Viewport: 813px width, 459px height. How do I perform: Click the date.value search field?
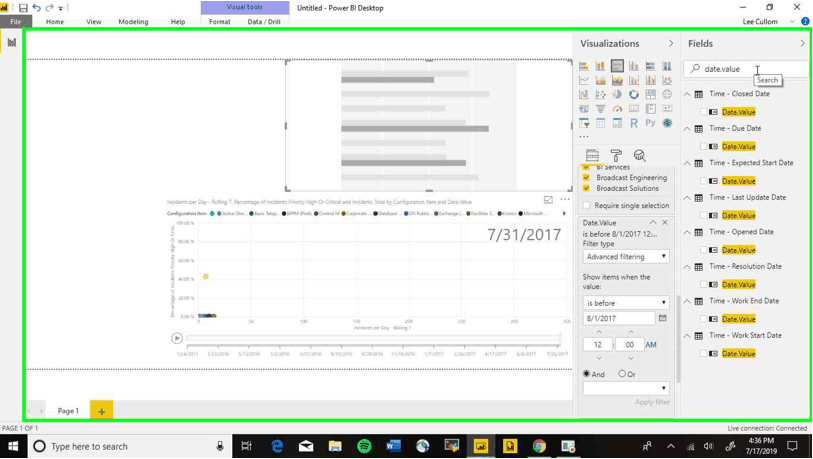[747, 68]
